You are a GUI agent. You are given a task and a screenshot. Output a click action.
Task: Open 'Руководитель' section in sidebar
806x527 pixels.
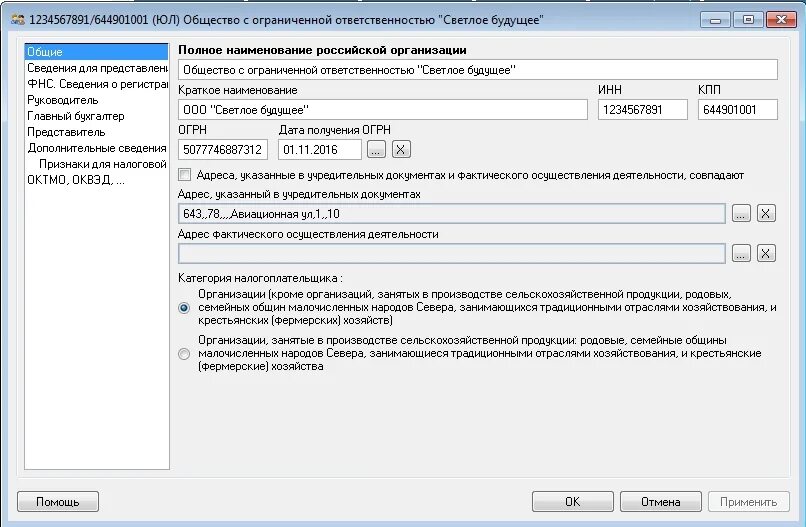point(62,100)
